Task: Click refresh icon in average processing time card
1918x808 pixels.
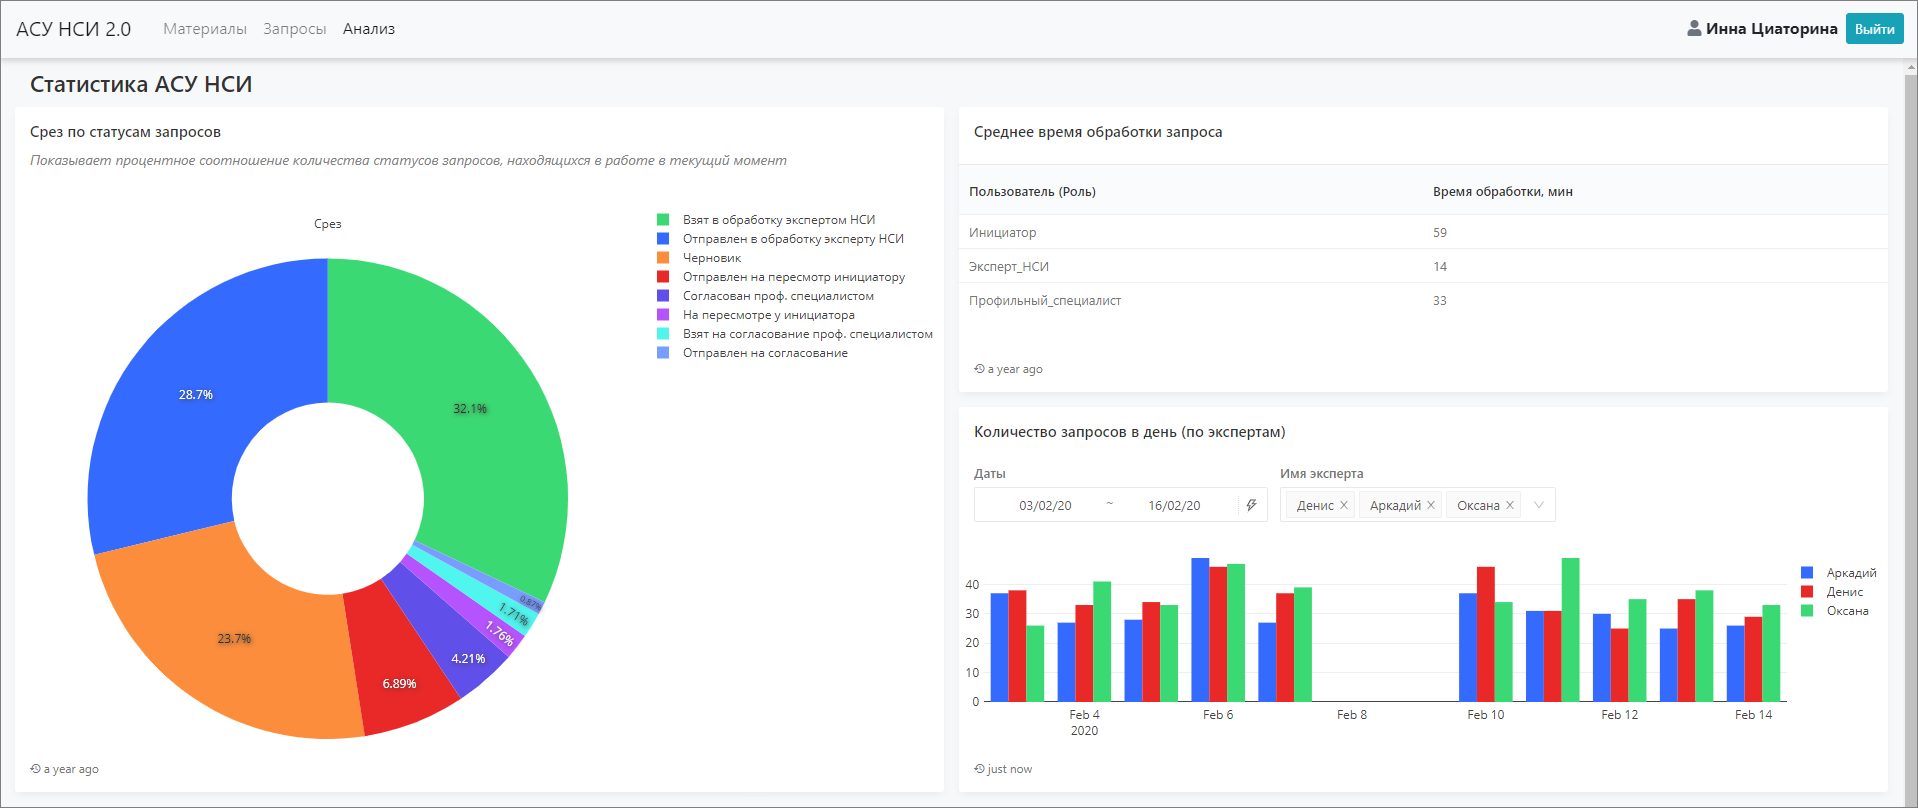Action: (979, 369)
